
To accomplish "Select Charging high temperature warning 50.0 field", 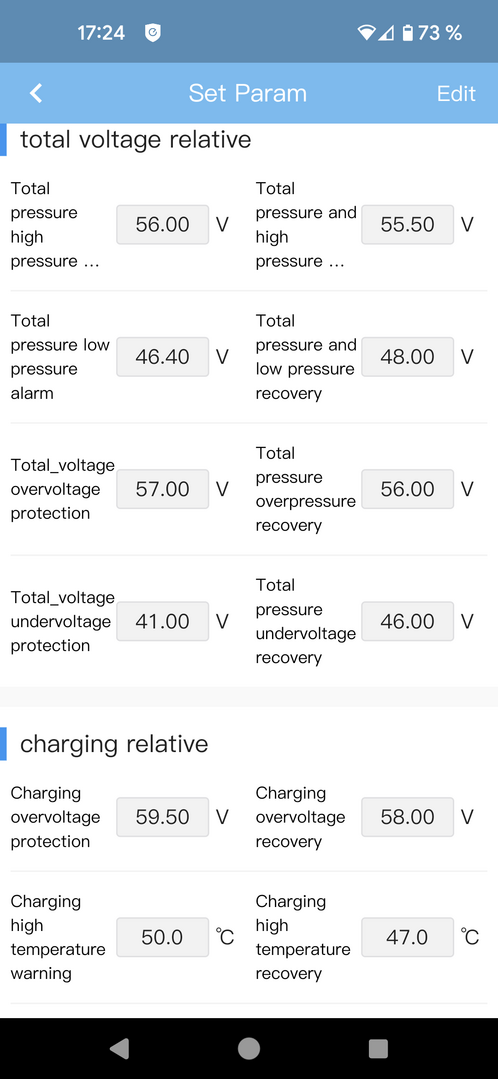I will [162, 937].
